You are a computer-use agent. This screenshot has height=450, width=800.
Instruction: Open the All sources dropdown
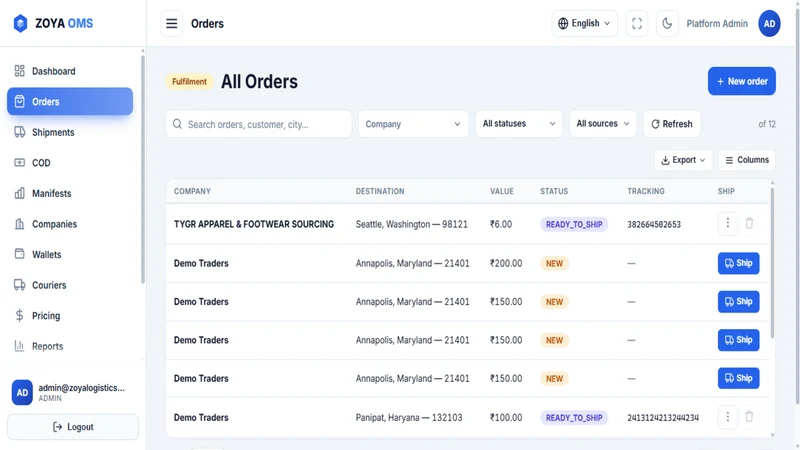pos(603,124)
